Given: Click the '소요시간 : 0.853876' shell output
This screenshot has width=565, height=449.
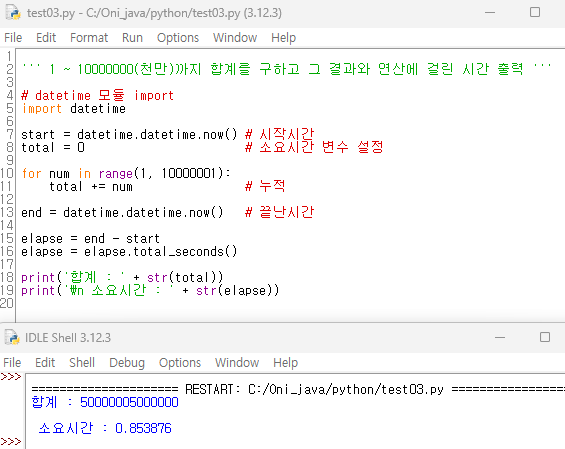Looking at the screenshot, I should (x=105, y=428).
